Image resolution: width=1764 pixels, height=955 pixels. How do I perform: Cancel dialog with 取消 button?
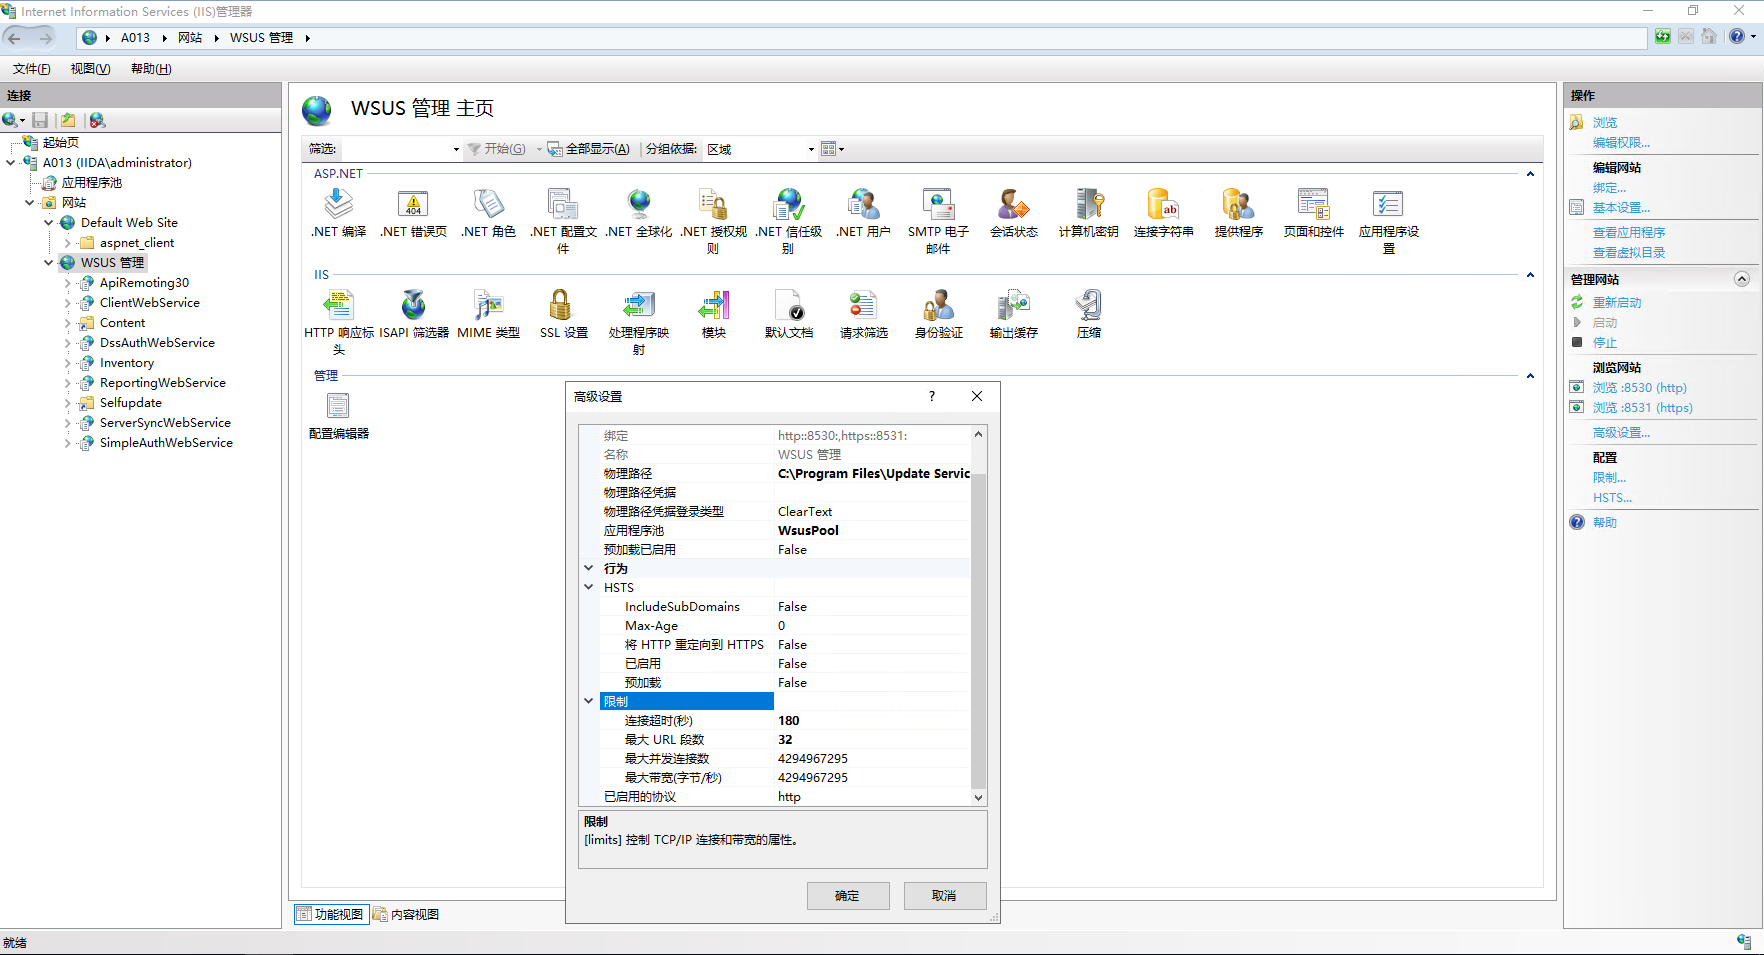[x=945, y=896]
